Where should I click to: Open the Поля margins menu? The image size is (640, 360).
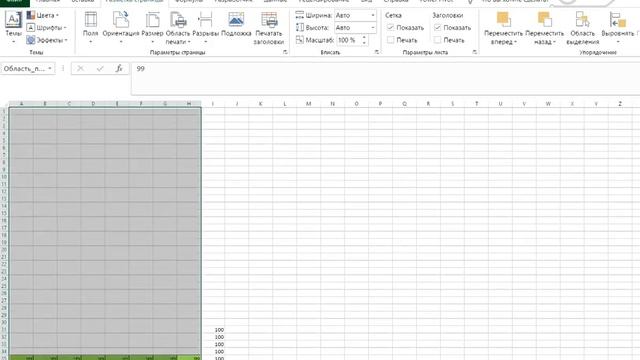[x=90, y=28]
